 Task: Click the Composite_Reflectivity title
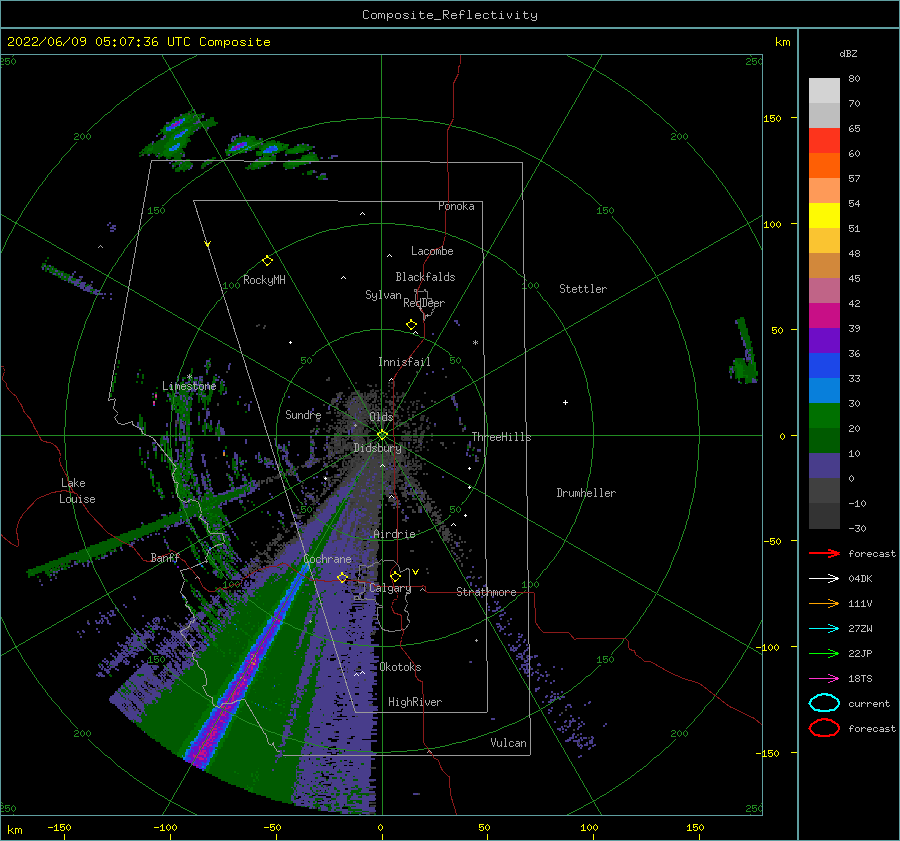pos(450,15)
